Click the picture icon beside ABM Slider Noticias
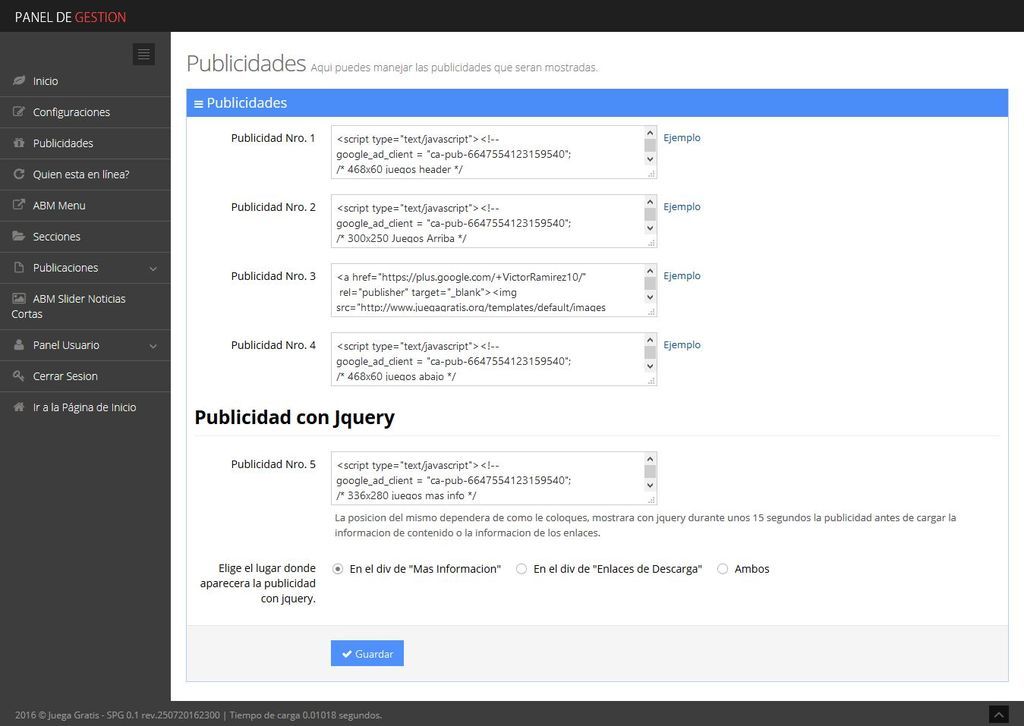The image size is (1024, 726). coord(19,298)
